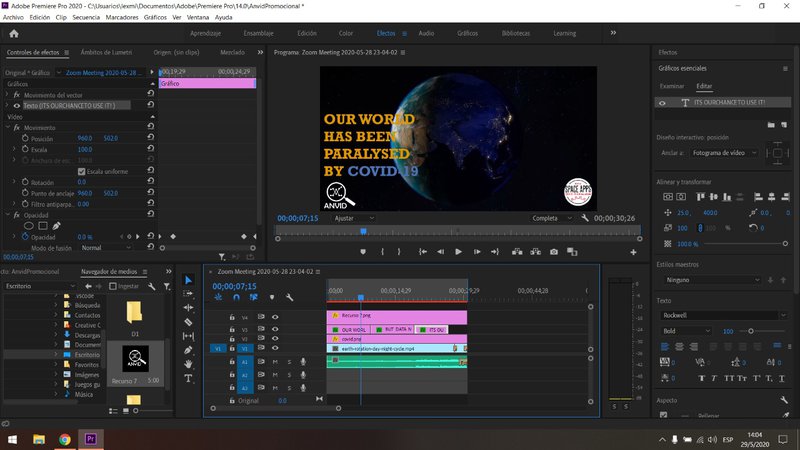Hide the ITS OURCHANCE TO USE IT layer
This screenshot has width=800, height=450.
662,103
